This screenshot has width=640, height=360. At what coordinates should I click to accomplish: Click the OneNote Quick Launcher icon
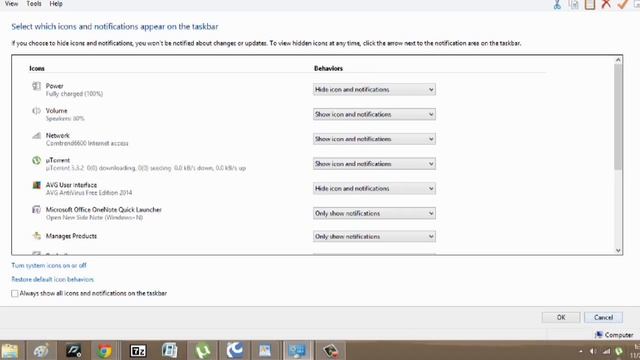coord(36,209)
